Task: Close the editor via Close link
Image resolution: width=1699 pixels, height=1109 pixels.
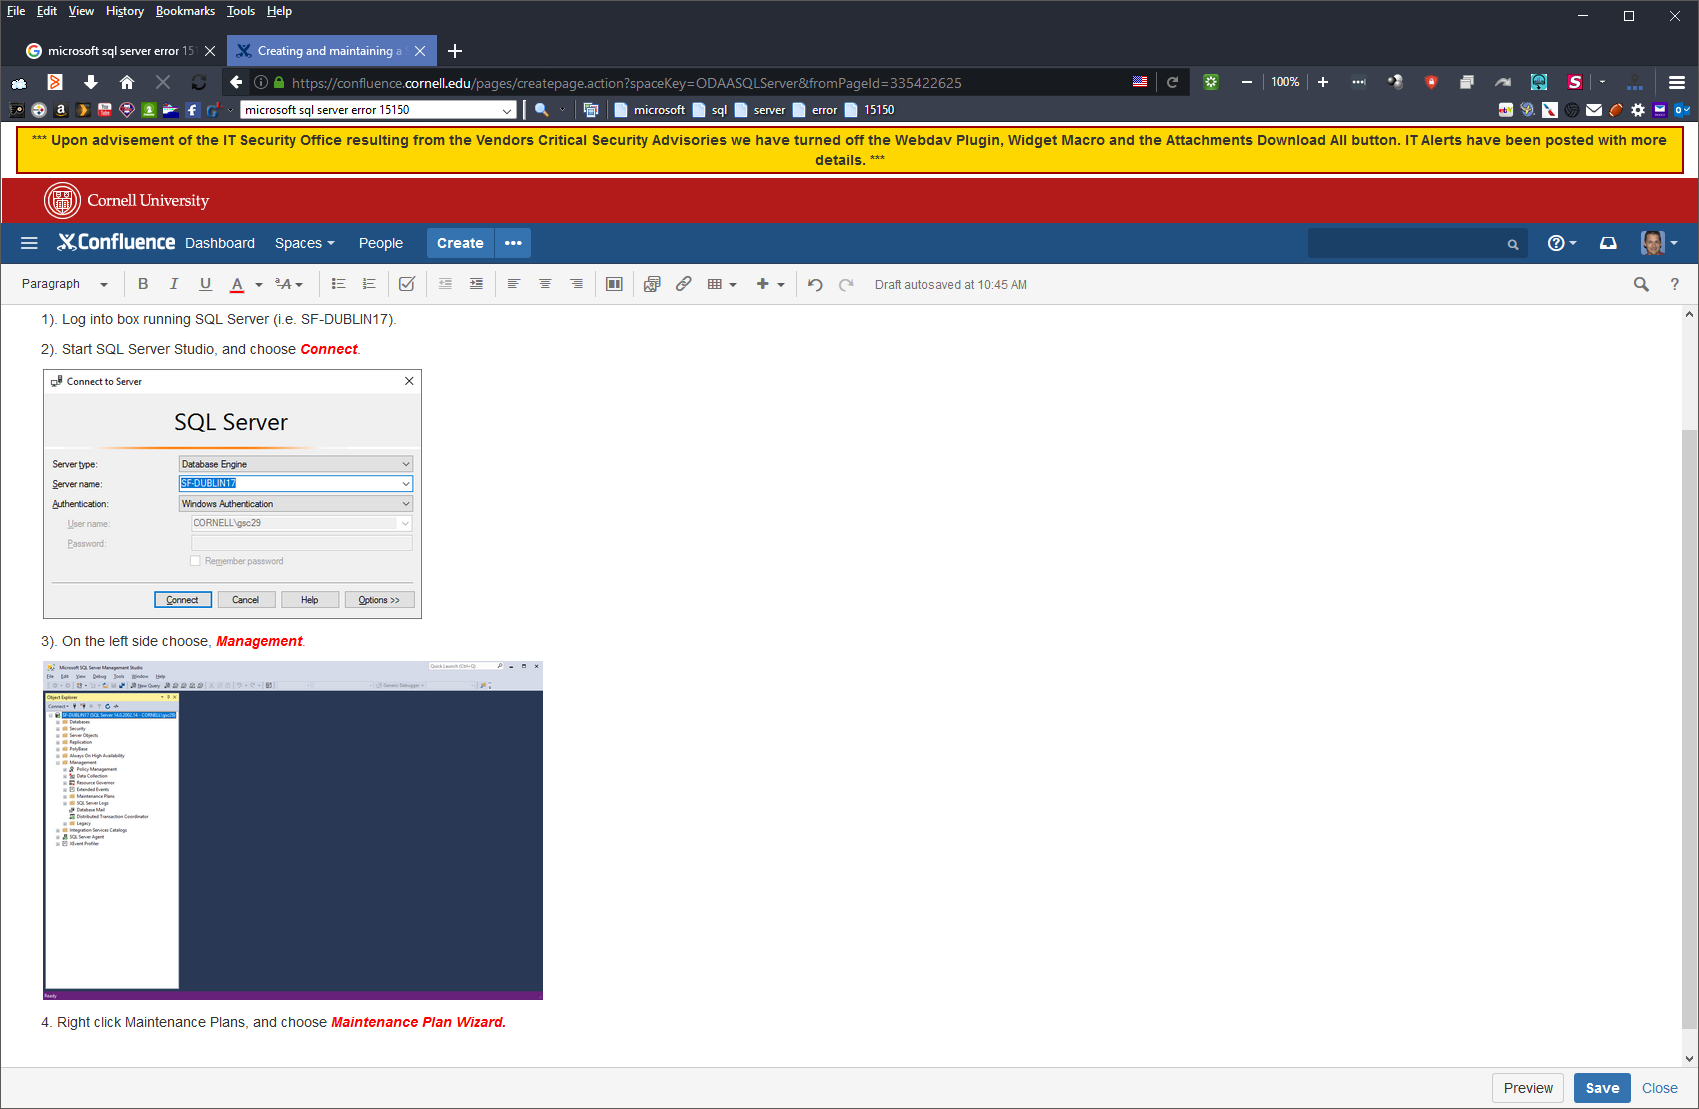Action: tap(1660, 1088)
